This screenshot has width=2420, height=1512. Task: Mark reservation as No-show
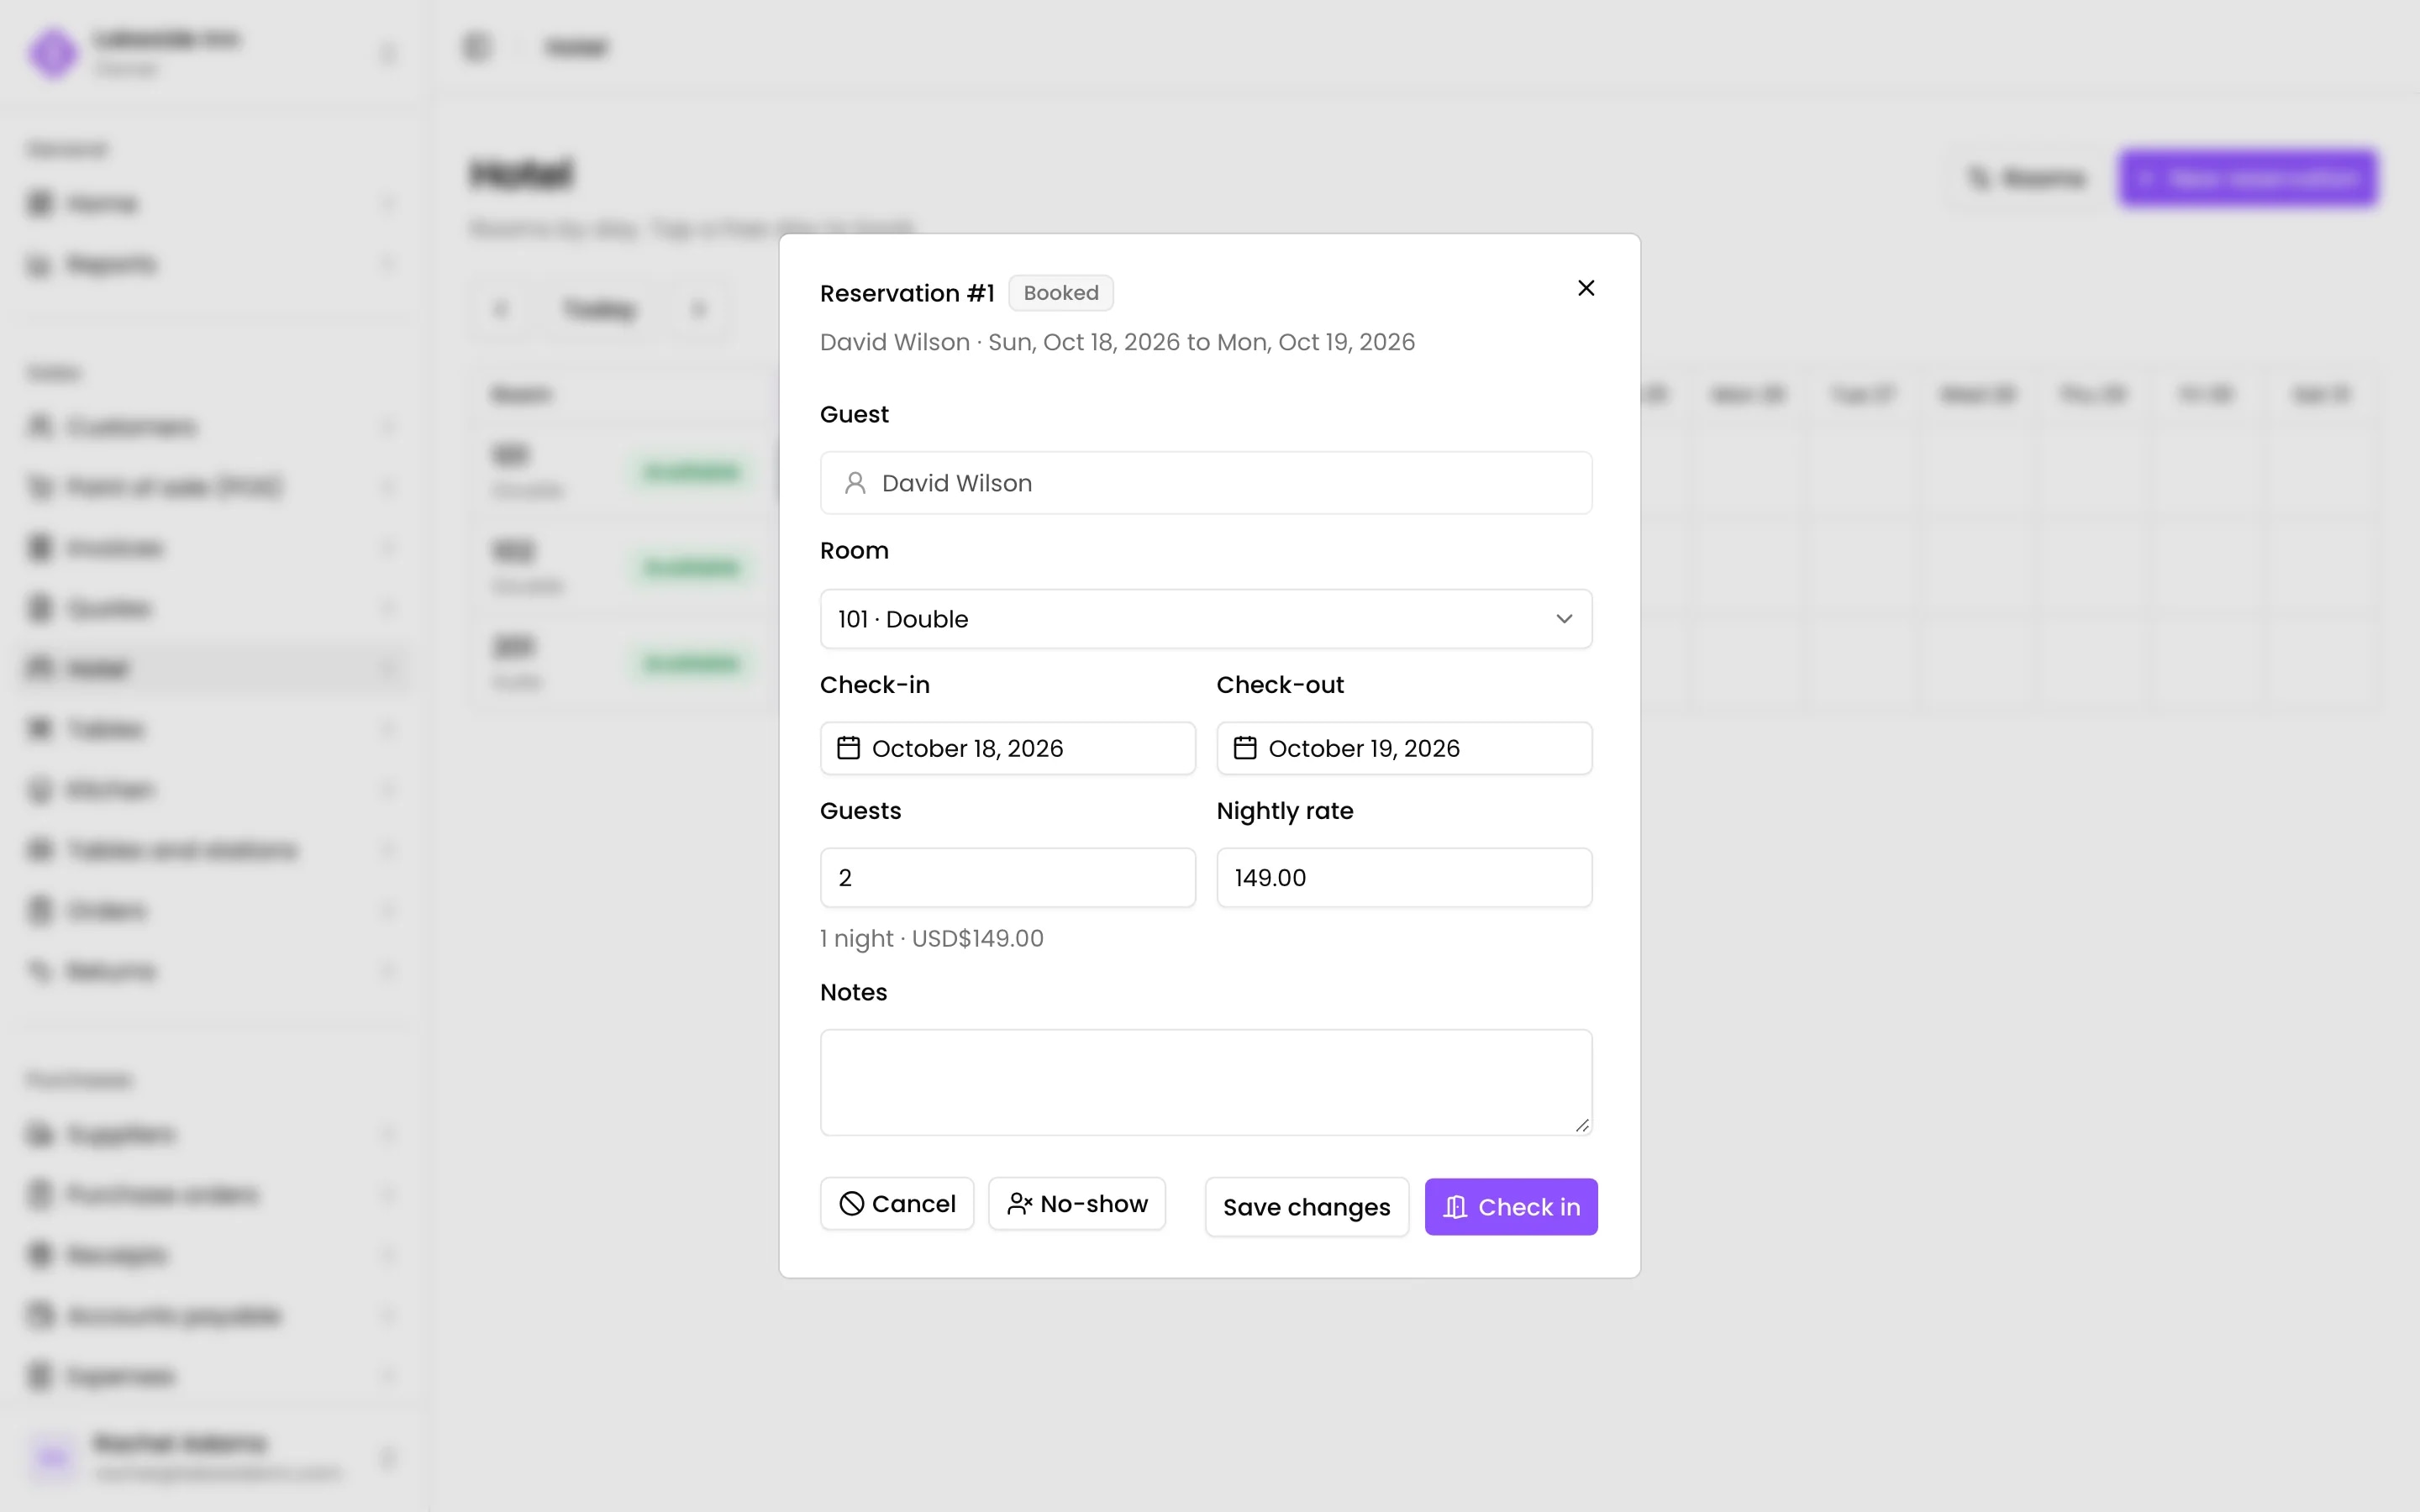point(1077,1204)
